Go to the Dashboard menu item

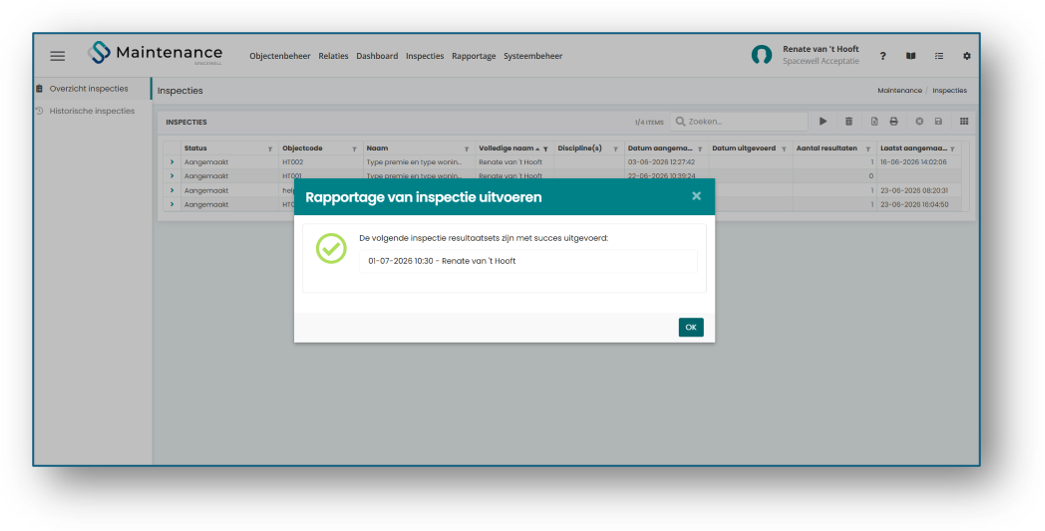377,56
